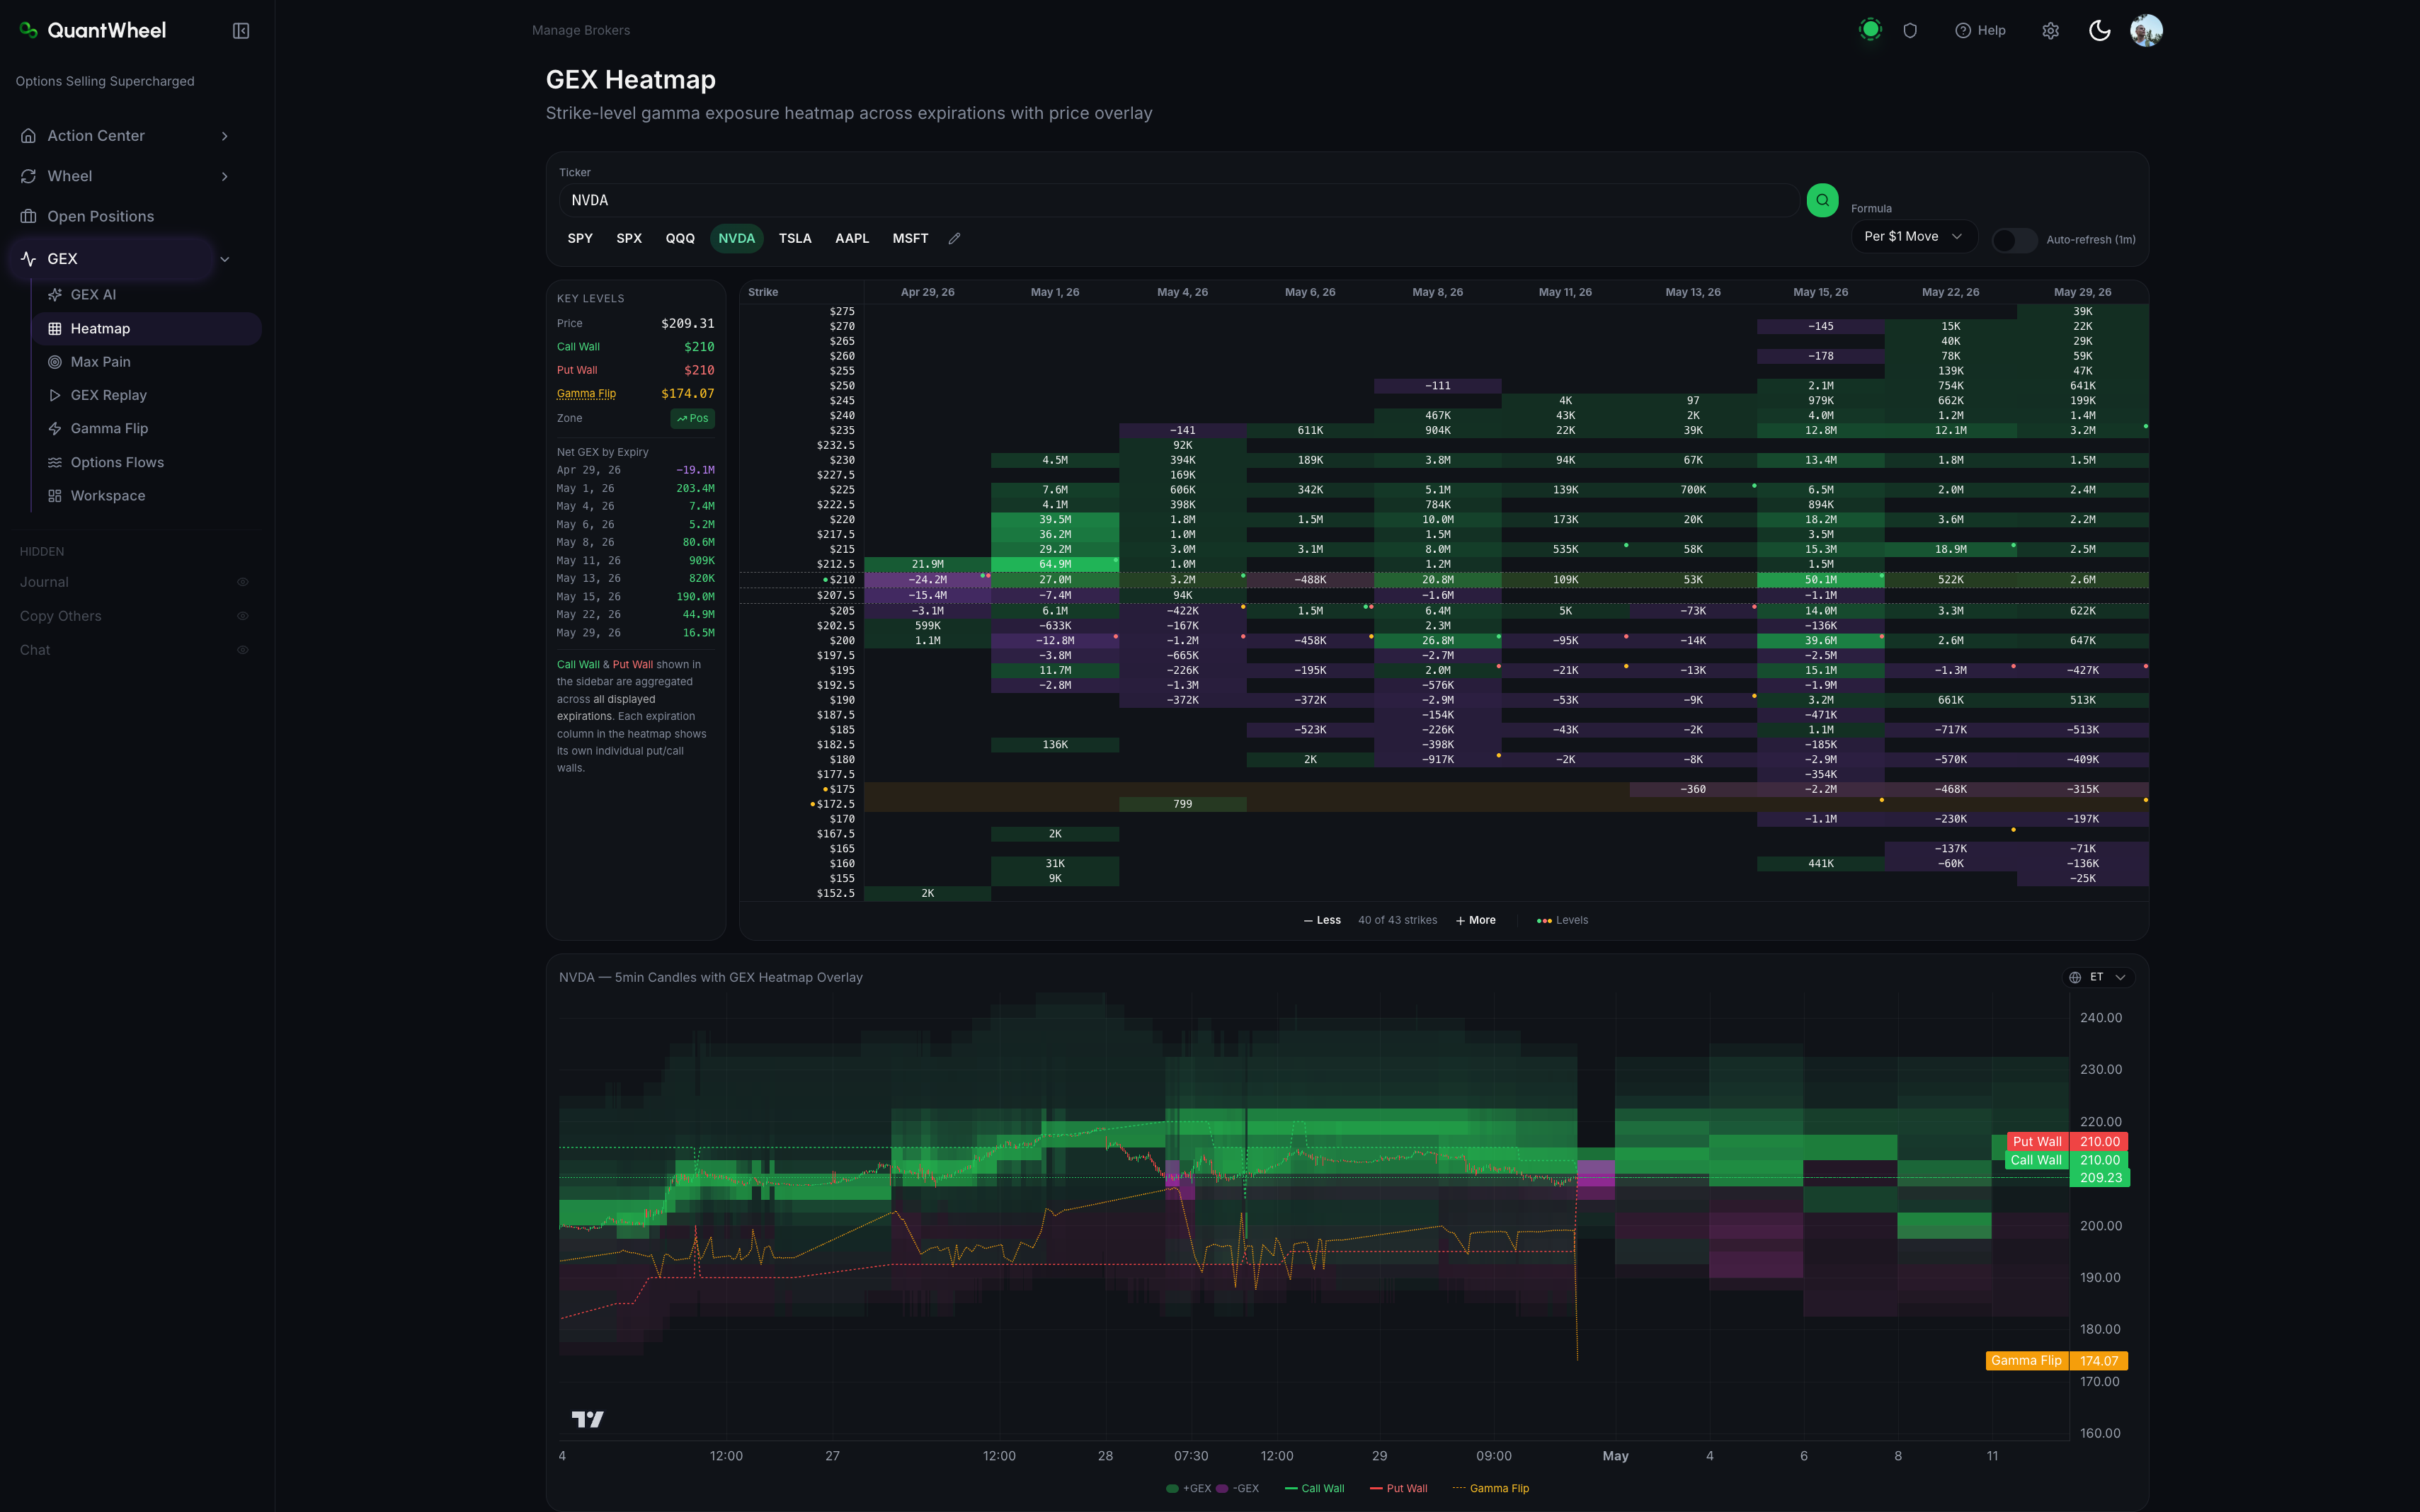This screenshot has height=1512, width=2420.
Task: Click the Pos zone badge
Action: tap(692, 419)
